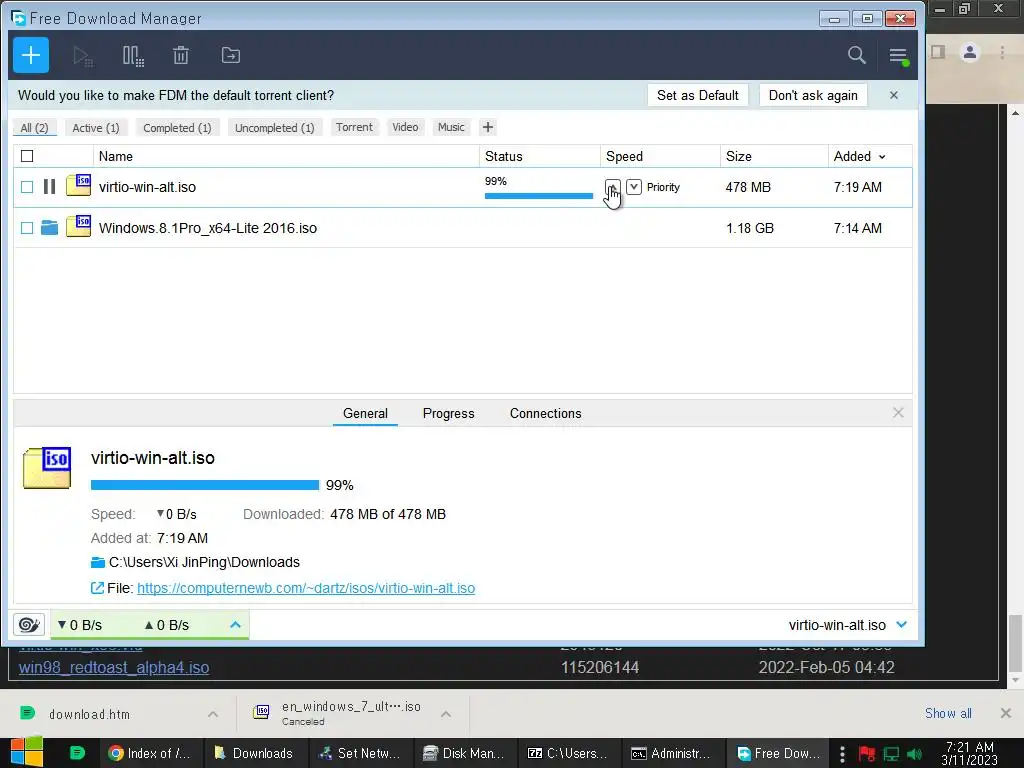Open Administrator command prompt taskbar item
1024x768 pixels.
[x=671, y=753]
